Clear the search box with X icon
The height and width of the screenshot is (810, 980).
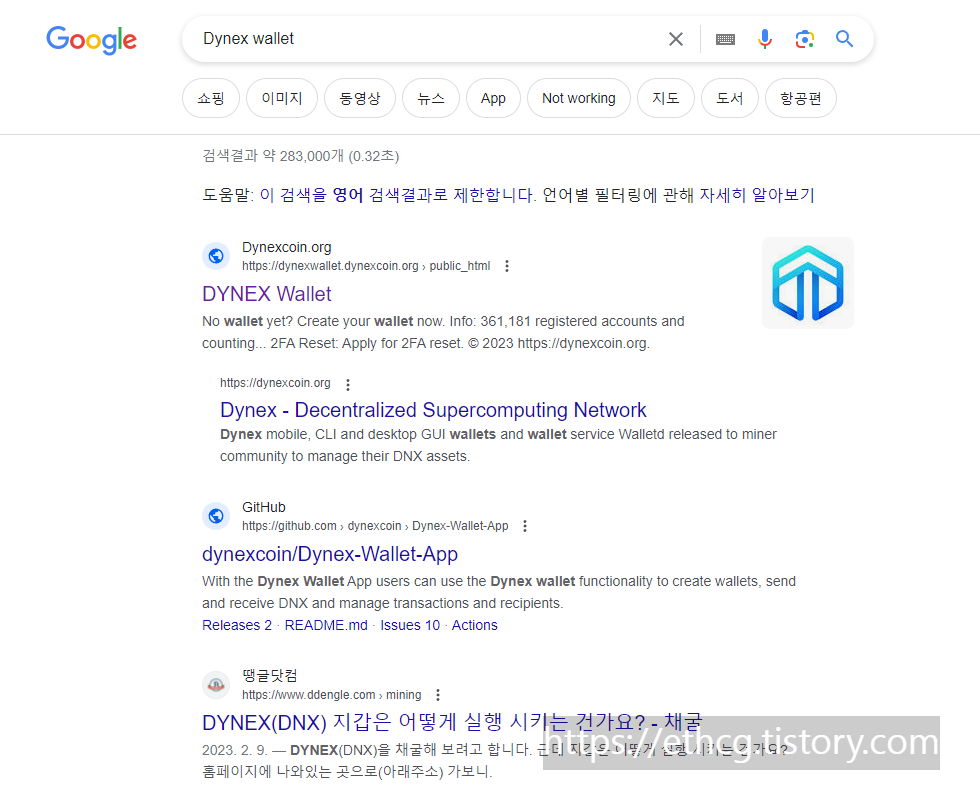(x=676, y=39)
